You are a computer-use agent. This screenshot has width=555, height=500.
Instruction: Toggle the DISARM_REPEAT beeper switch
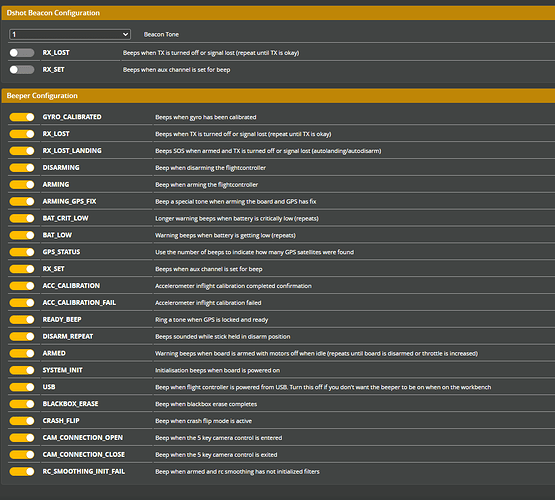22,337
